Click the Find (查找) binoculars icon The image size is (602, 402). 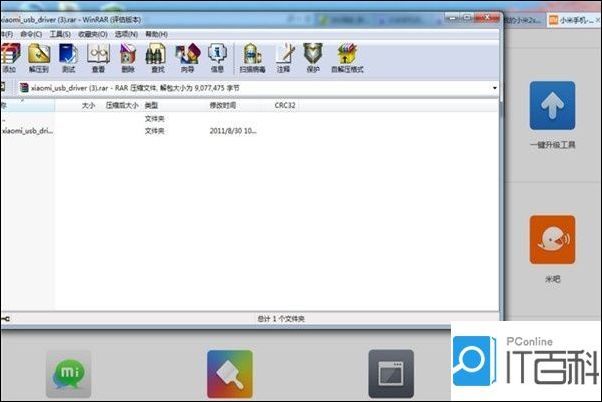[157, 58]
